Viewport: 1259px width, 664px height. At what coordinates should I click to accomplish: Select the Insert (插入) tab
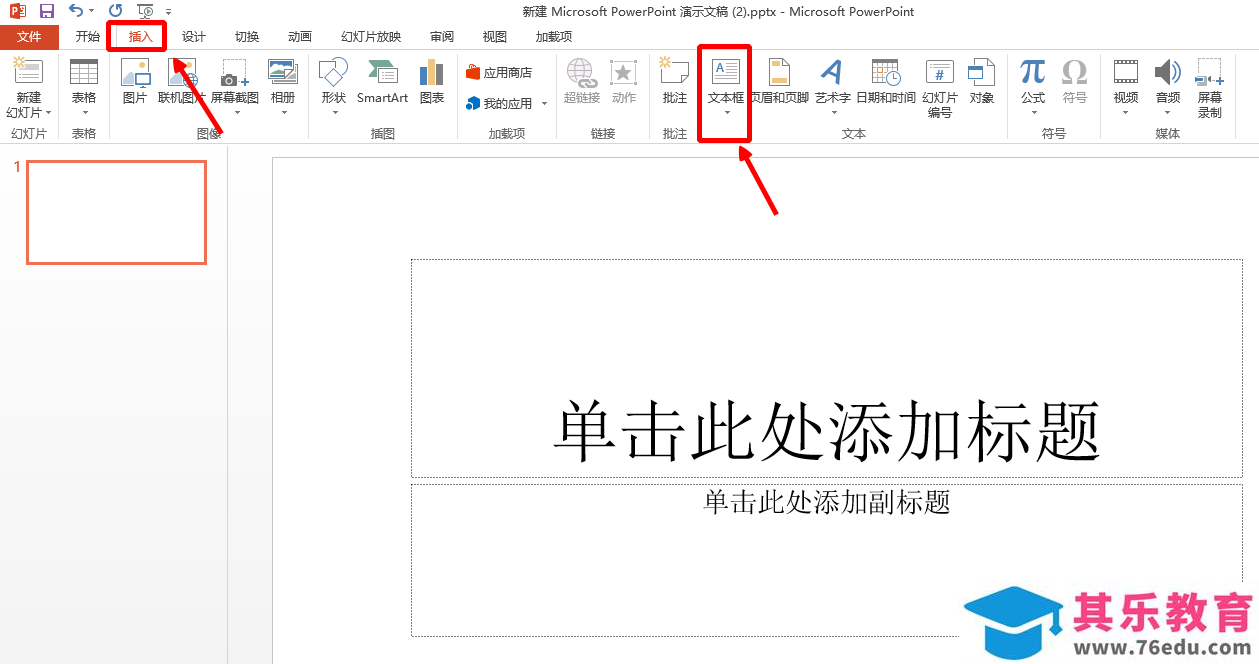point(141,37)
